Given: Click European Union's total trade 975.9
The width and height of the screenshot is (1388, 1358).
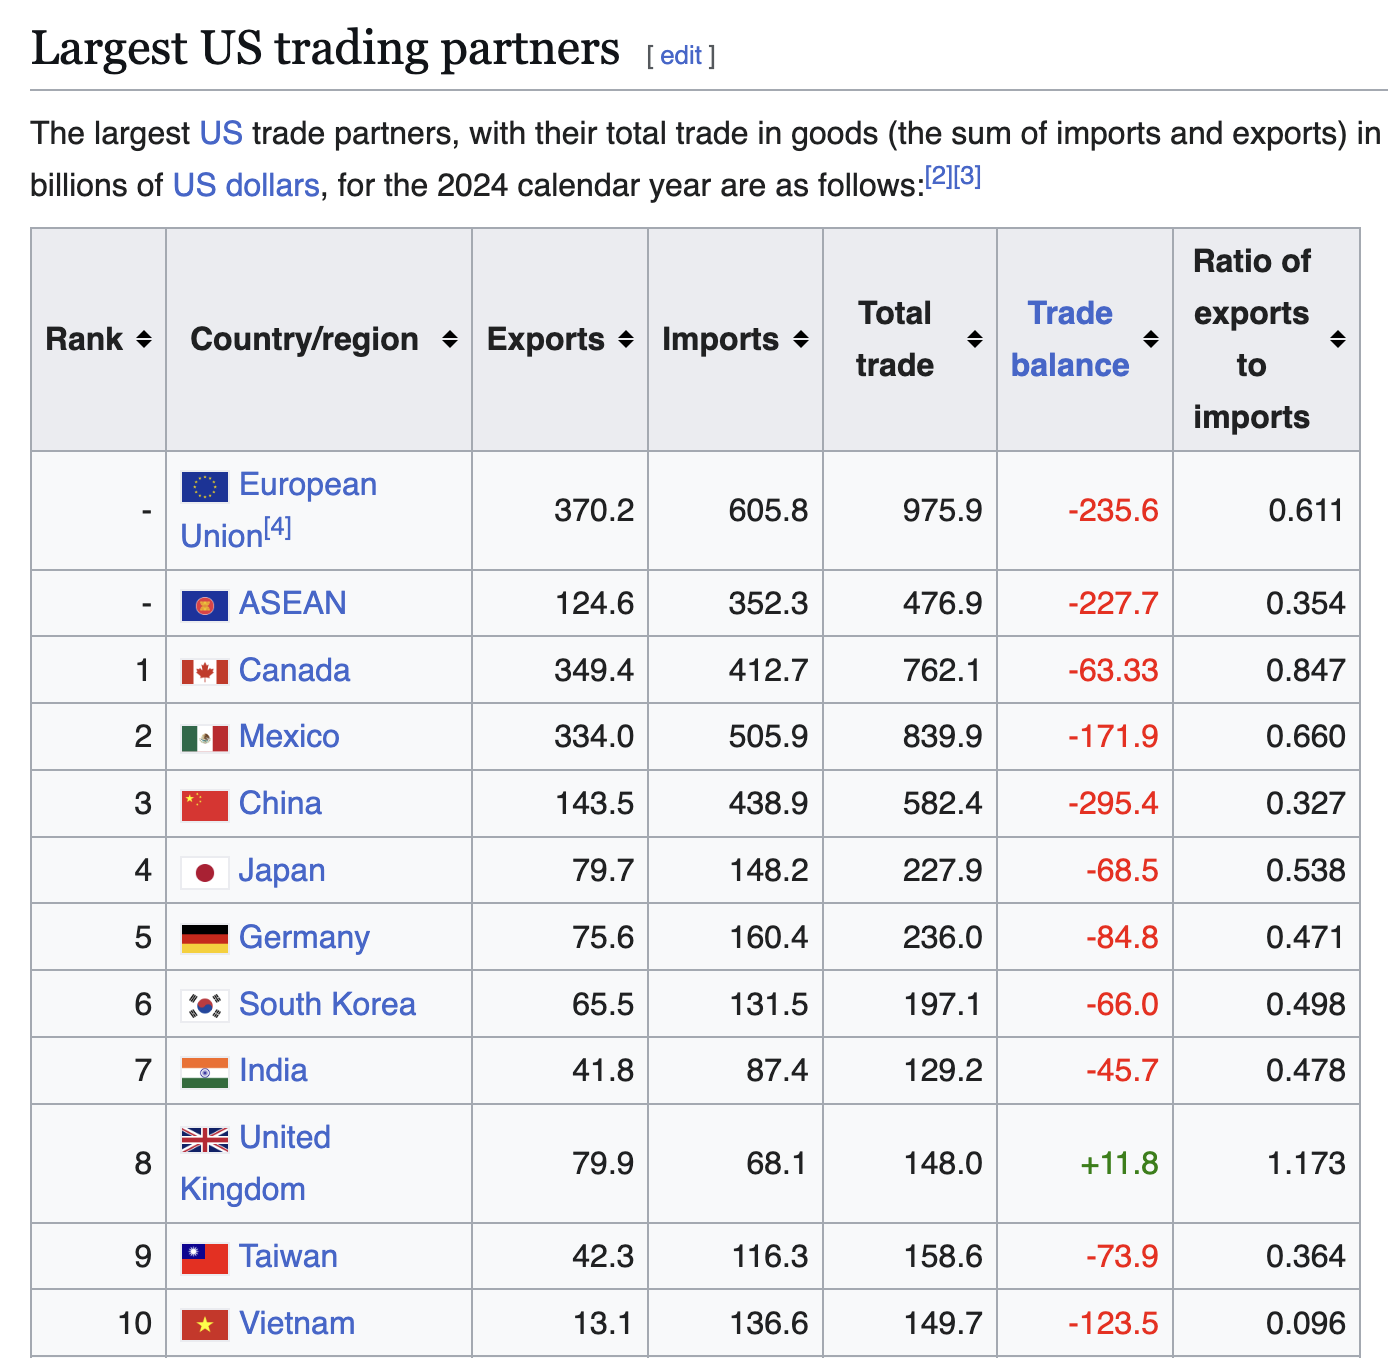Looking at the screenshot, I should [942, 510].
